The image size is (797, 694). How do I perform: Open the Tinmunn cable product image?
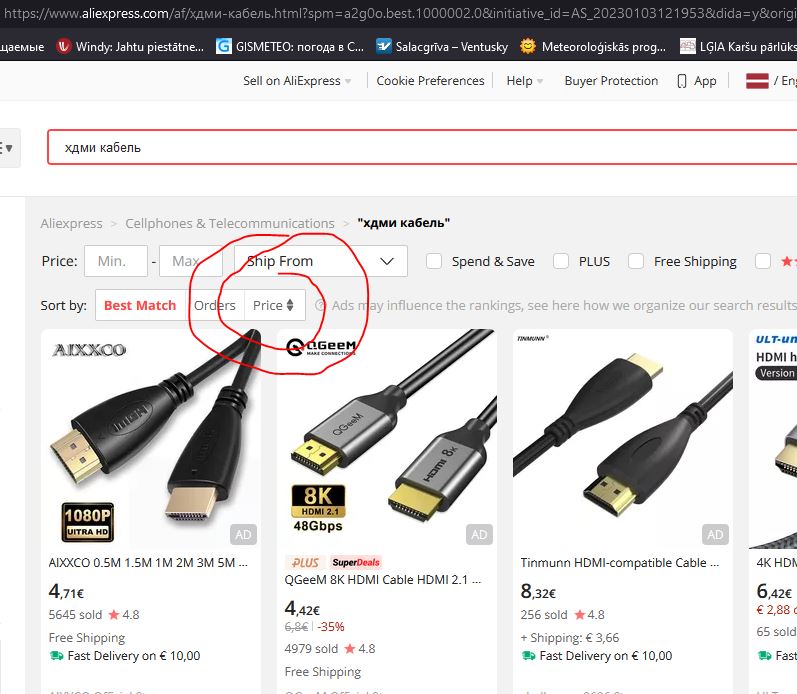[623, 438]
